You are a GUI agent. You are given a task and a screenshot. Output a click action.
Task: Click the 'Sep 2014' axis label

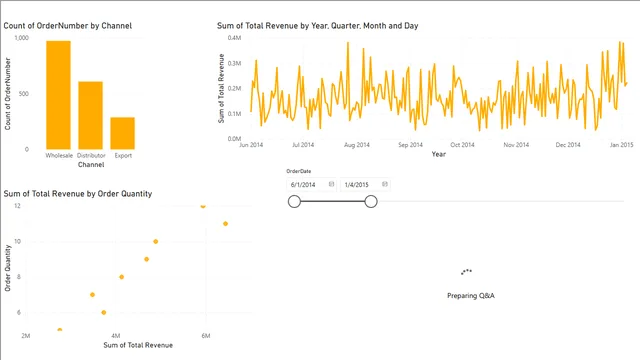(410, 145)
